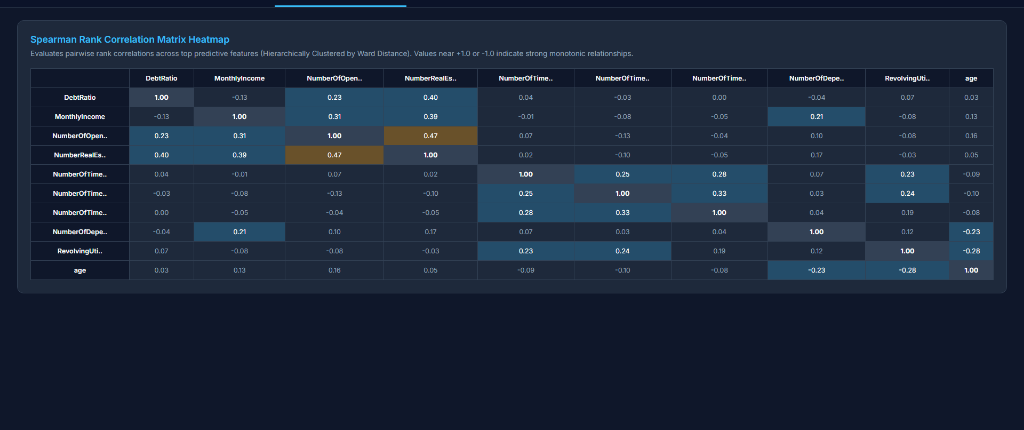Click 0.07 in RevolvingUti.. row, DebtRatio column
The image size is (1024, 430).
161,251
